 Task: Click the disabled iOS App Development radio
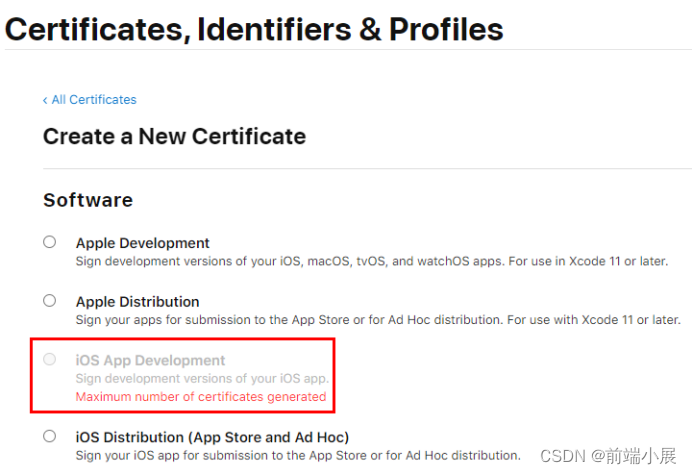49,359
